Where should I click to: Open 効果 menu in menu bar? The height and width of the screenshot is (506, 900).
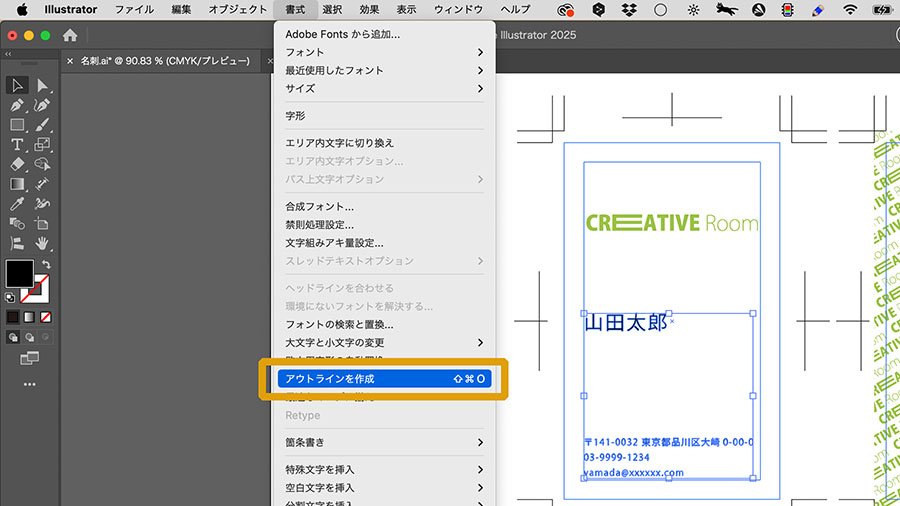[x=369, y=10]
